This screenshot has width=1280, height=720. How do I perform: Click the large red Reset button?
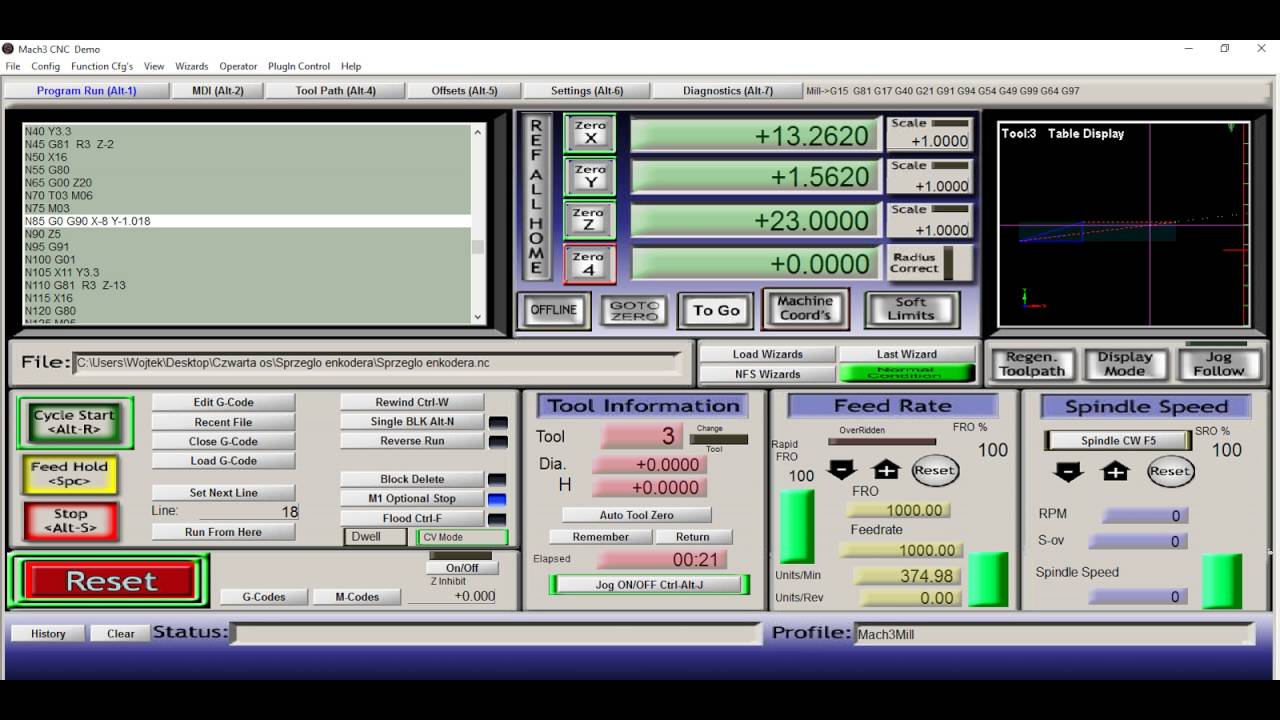coord(110,581)
